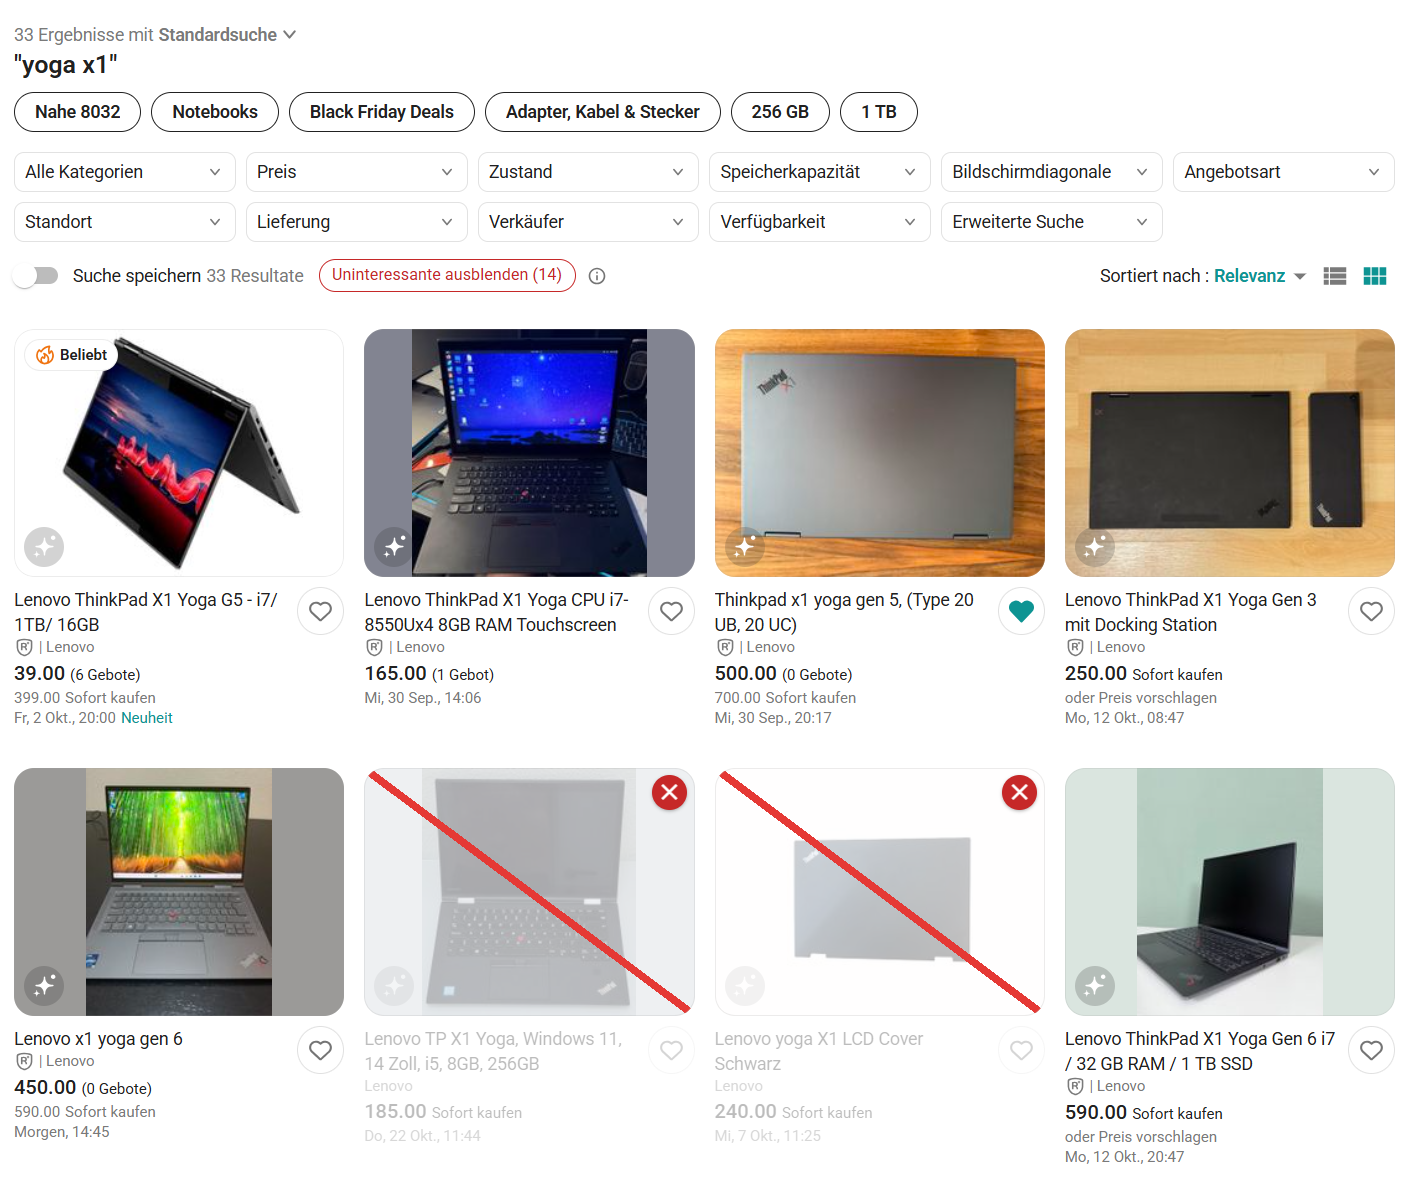
Task: Open the 'Standort' filter dropdown
Action: [125, 222]
